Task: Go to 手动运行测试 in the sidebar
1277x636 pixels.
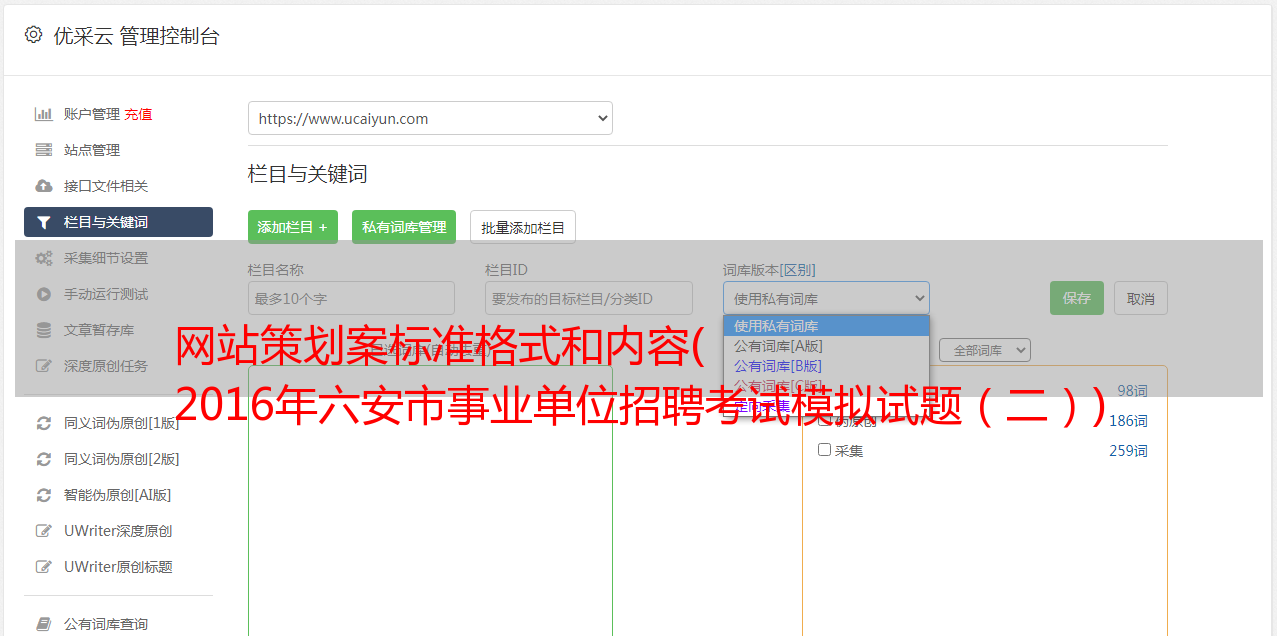Action: [x=106, y=294]
